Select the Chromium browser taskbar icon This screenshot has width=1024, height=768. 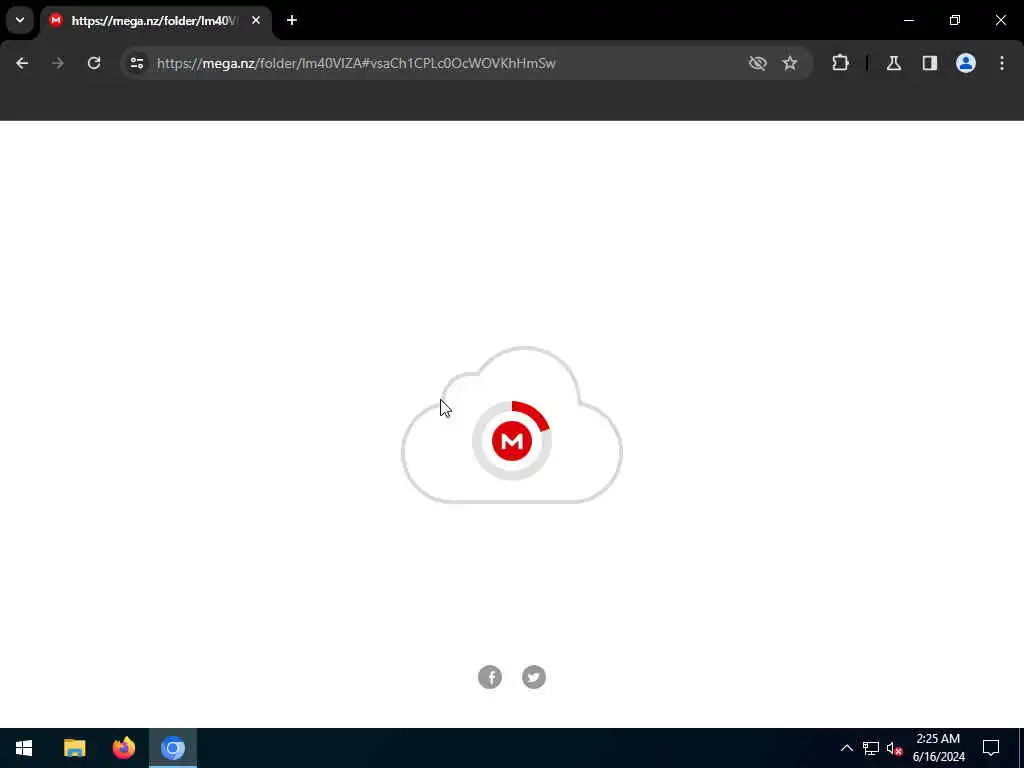click(x=173, y=748)
